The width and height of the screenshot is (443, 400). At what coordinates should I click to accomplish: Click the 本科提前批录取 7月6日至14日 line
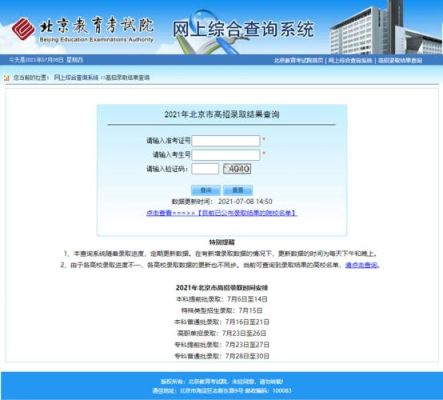click(x=222, y=299)
